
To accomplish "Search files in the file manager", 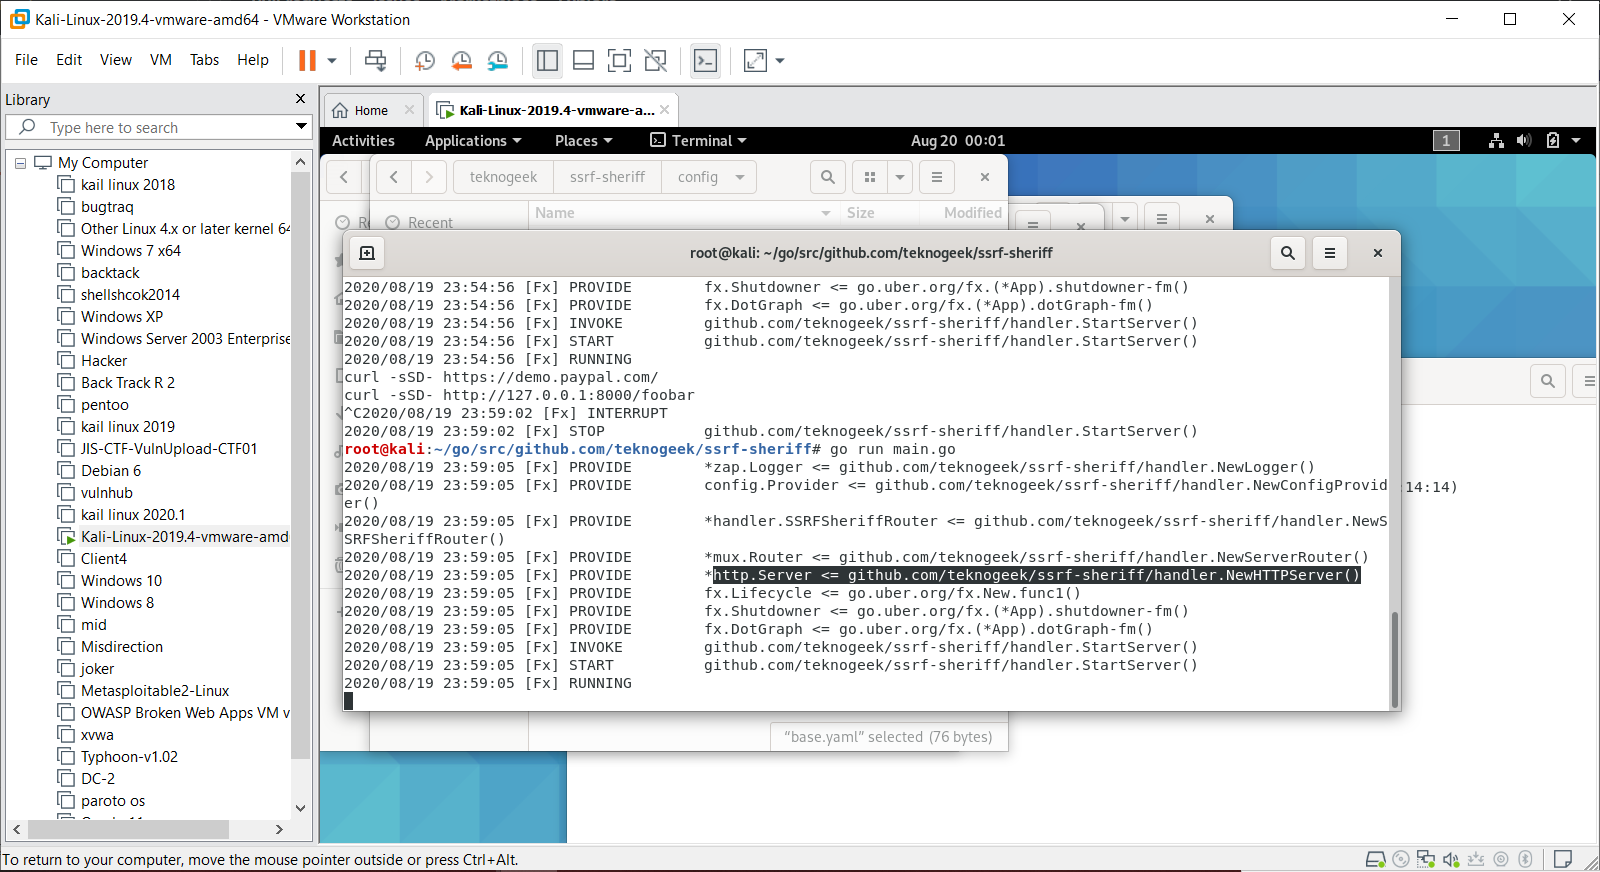I will click(x=828, y=177).
